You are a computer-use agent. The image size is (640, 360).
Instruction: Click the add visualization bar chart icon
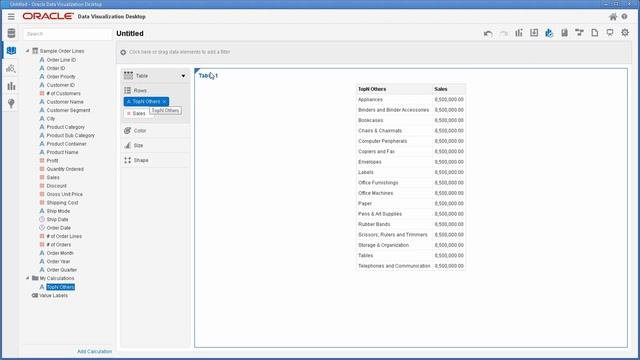pos(519,33)
